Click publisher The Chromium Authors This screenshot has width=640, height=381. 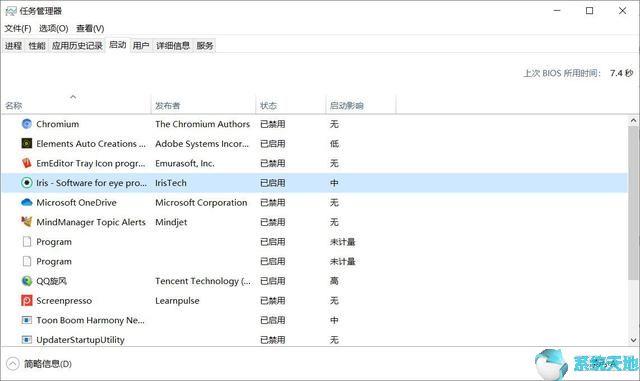[202, 124]
